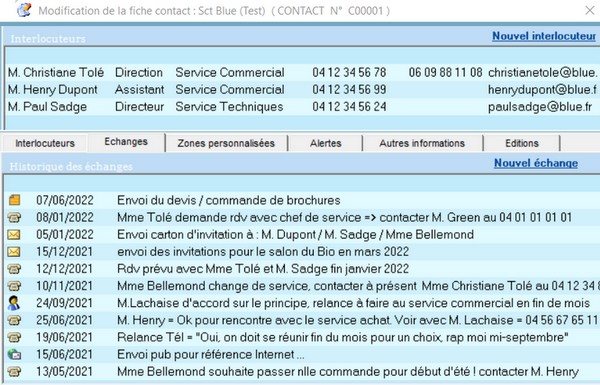Click the phone icon on the 08/01/2022 exchange

(15, 217)
